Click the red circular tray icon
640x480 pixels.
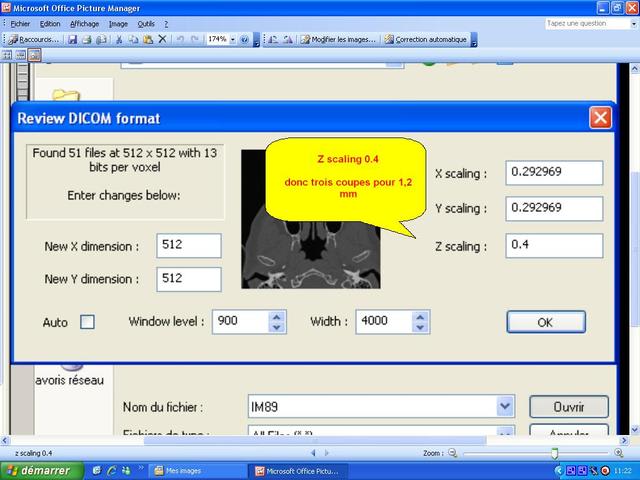605,471
